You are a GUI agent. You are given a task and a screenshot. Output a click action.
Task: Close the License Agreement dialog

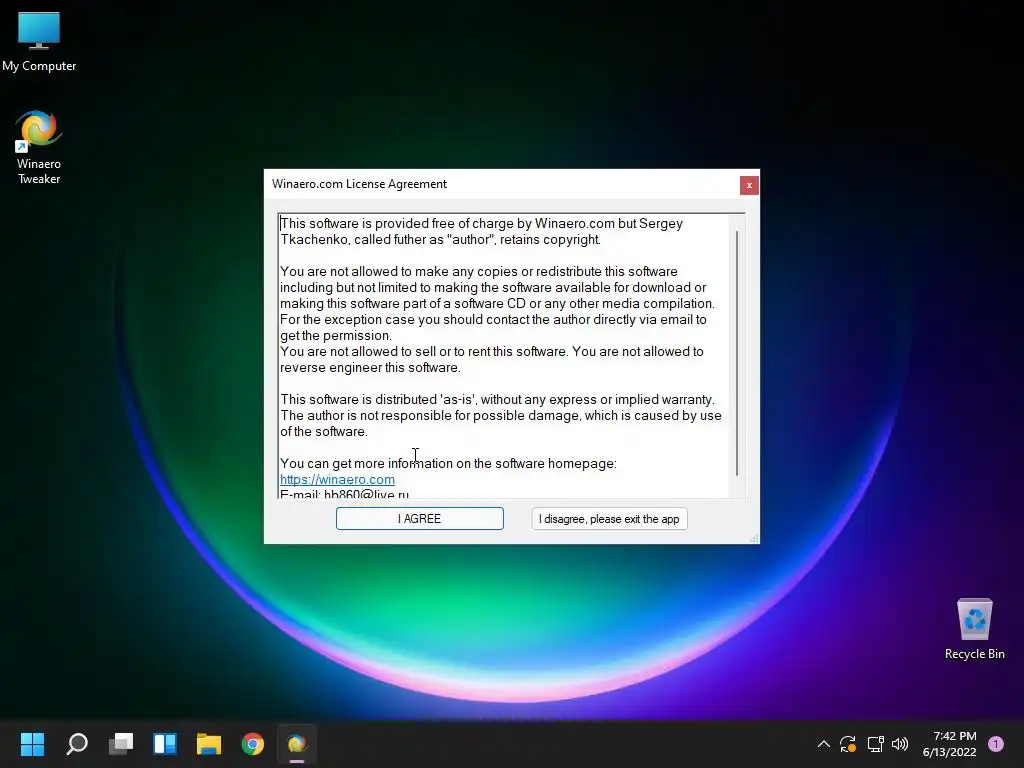(x=749, y=185)
